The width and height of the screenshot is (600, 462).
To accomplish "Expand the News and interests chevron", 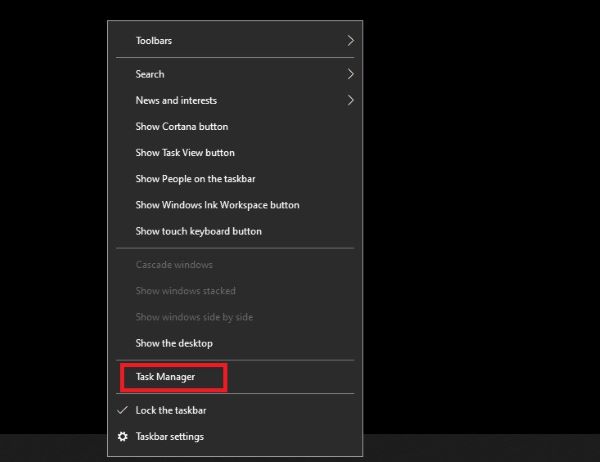I will (350, 100).
